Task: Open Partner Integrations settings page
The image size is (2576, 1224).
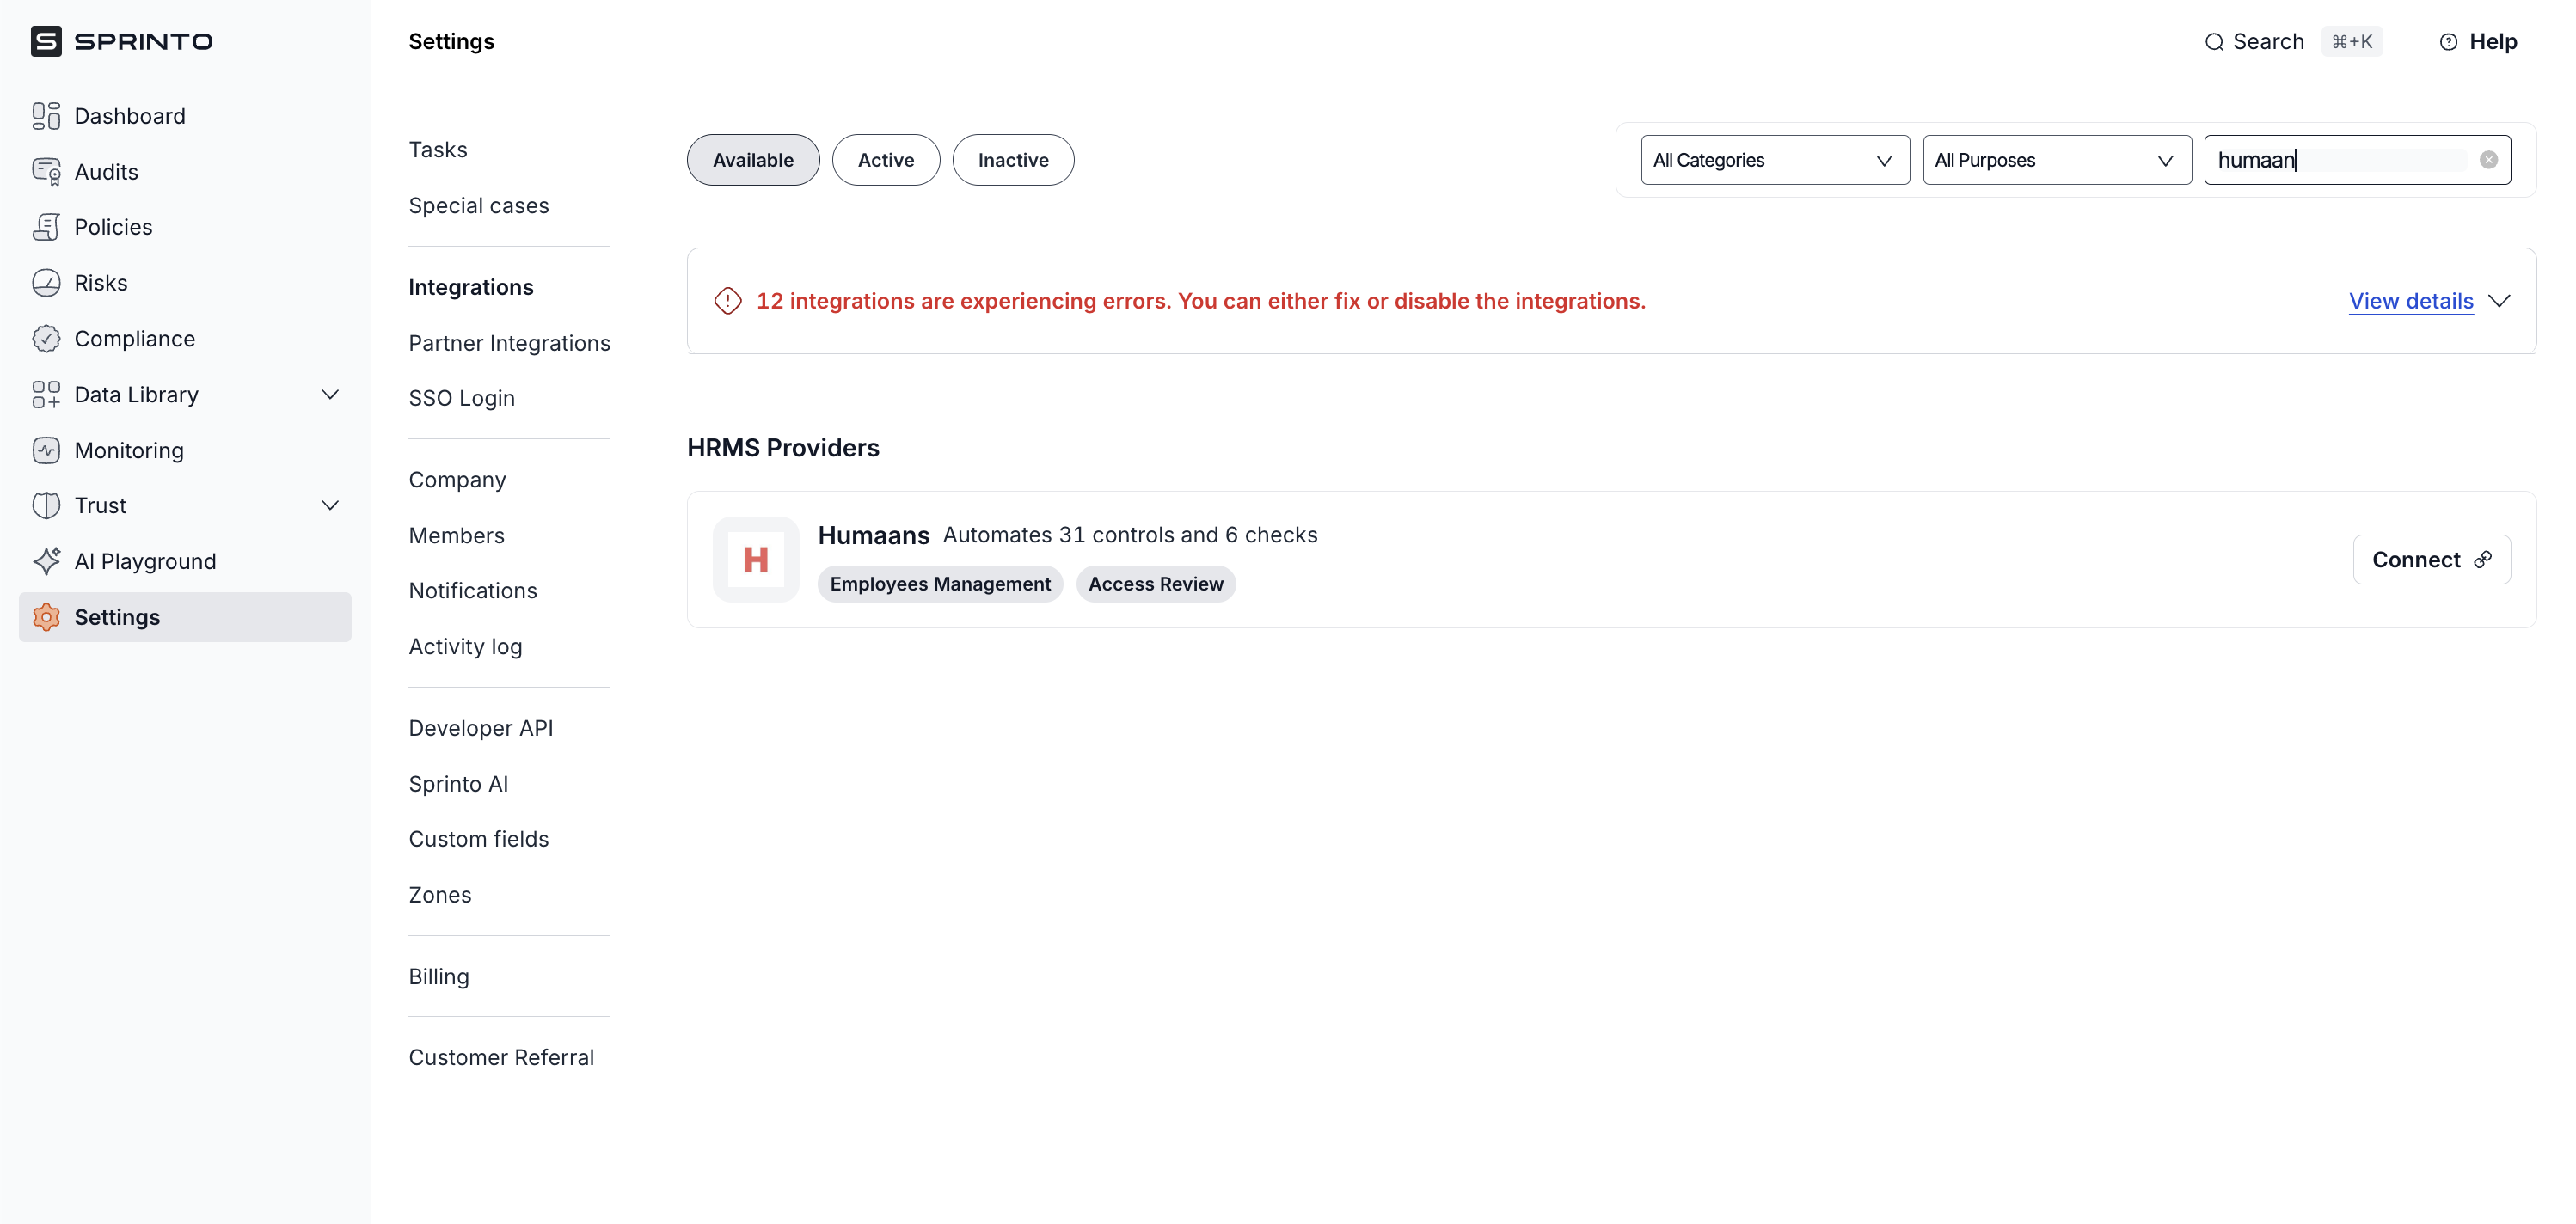Action: (509, 343)
